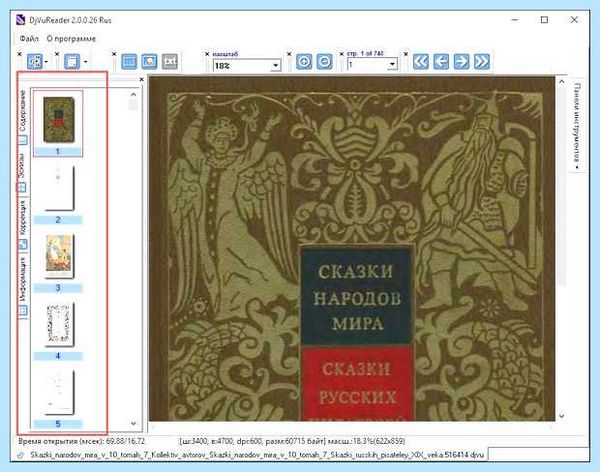Close the page number toolbar section
Screen dimensions: 600x472
tap(342, 54)
